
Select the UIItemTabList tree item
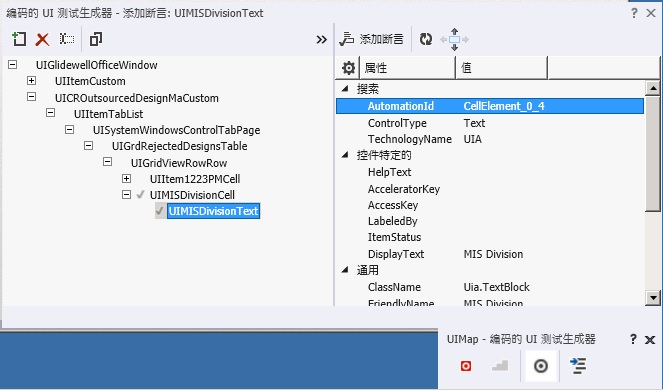[x=108, y=114]
